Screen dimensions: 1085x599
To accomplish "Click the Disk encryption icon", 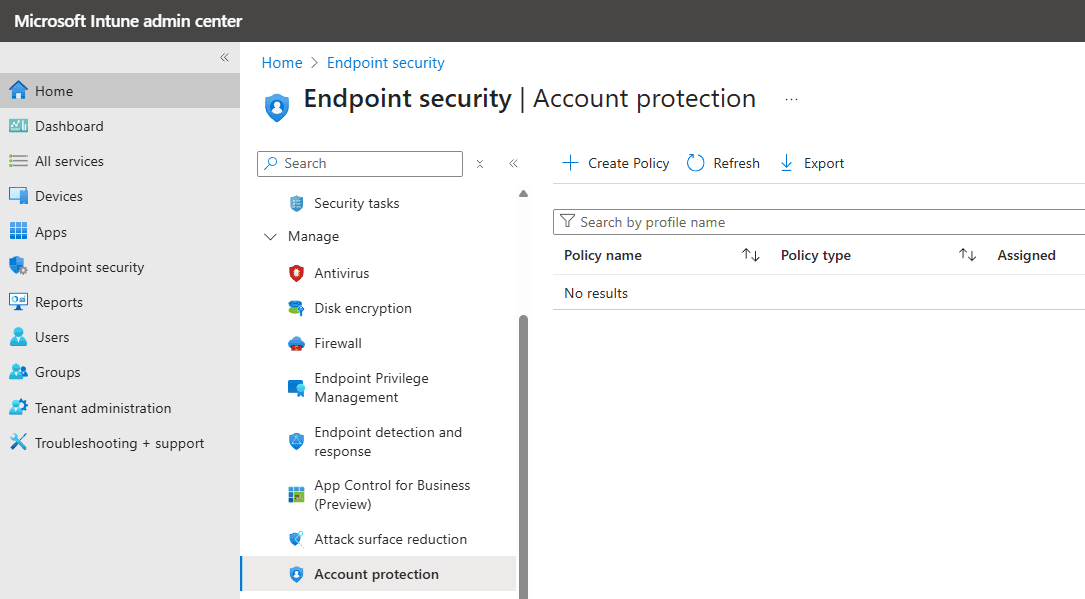I will point(296,308).
